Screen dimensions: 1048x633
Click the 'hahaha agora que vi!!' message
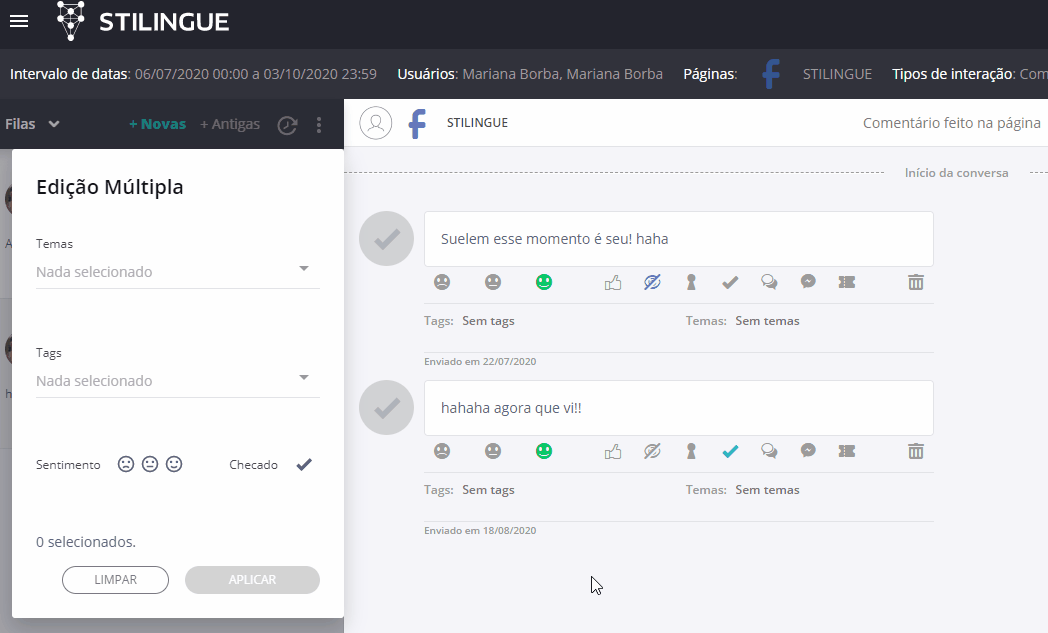tap(678, 408)
